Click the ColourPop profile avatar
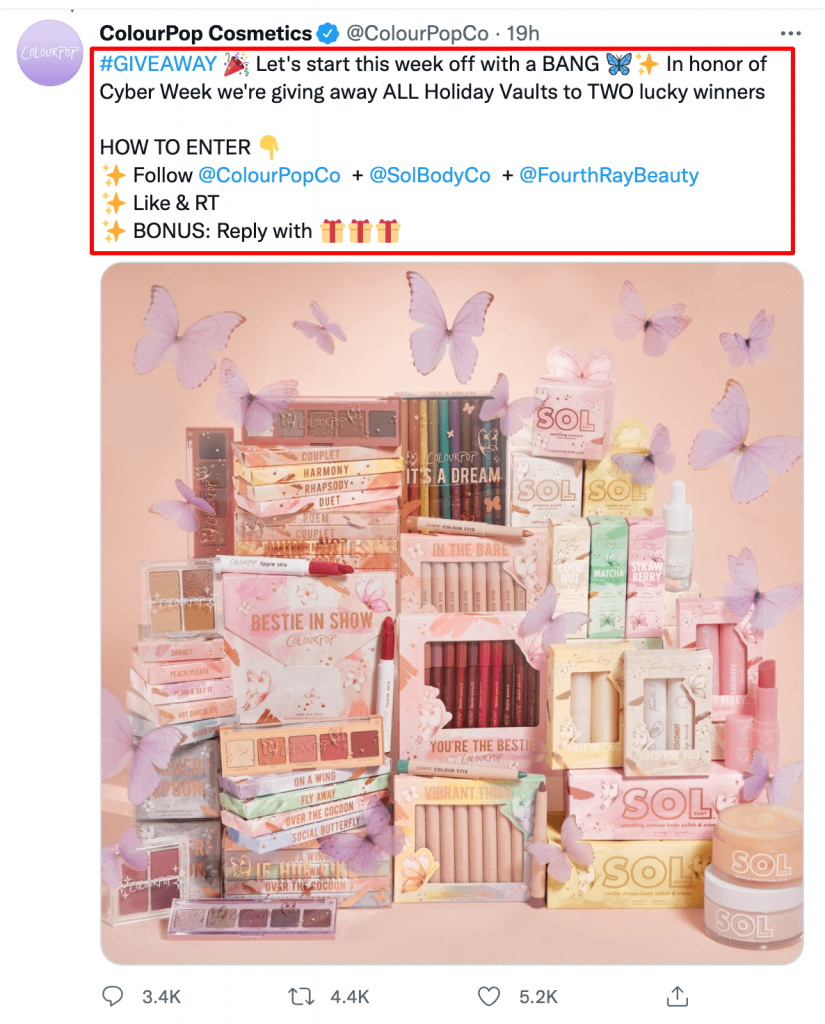 (x=50, y=53)
